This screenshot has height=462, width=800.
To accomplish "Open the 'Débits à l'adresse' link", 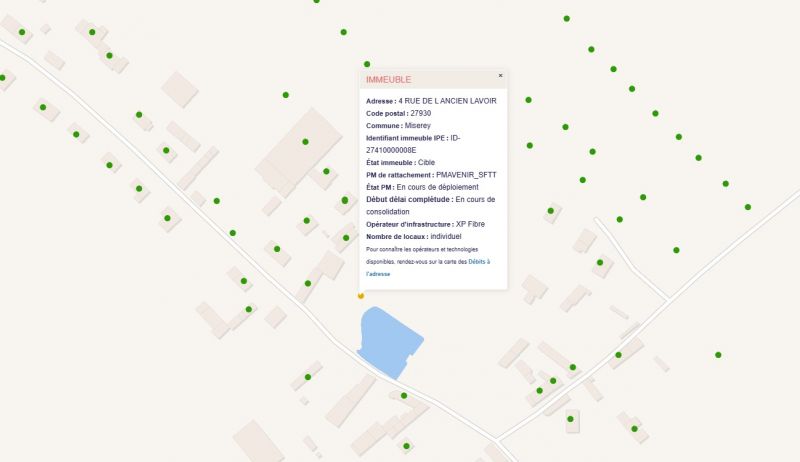I will click(x=478, y=261).
